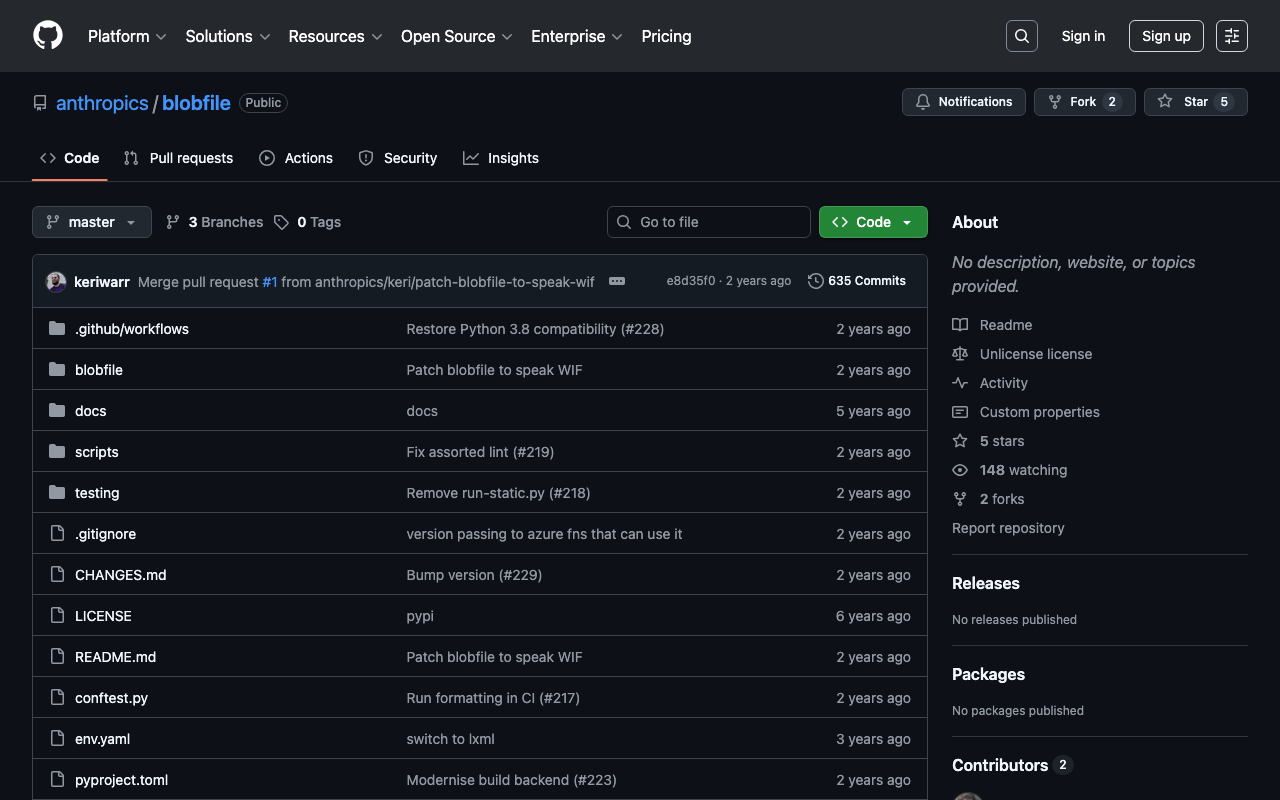The image size is (1280, 800).
Task: Expand the Platform navigation menu
Action: 127,36
